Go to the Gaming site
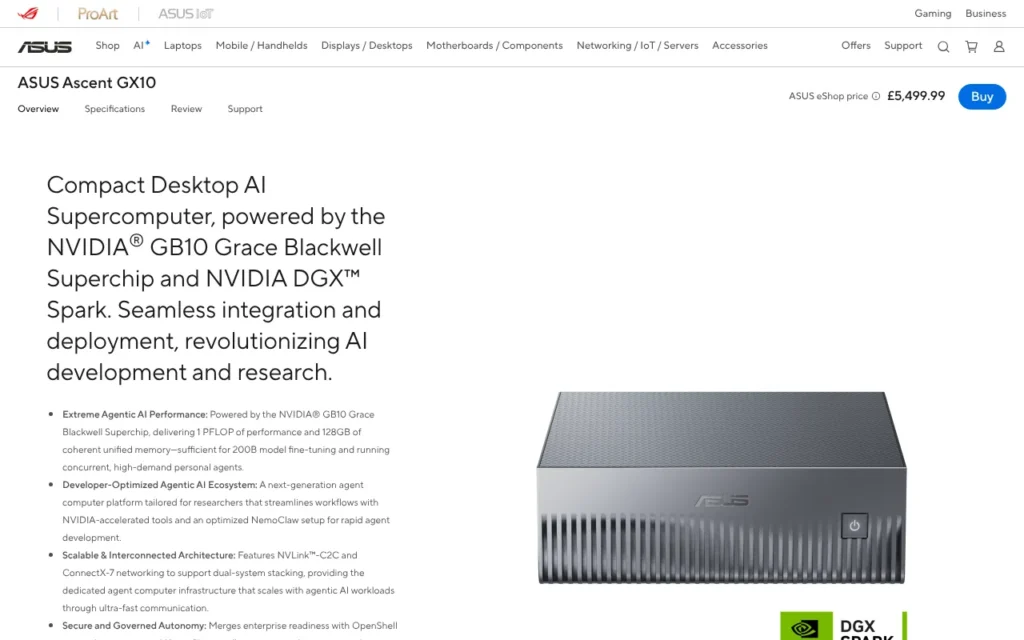1024x640 pixels. click(933, 14)
